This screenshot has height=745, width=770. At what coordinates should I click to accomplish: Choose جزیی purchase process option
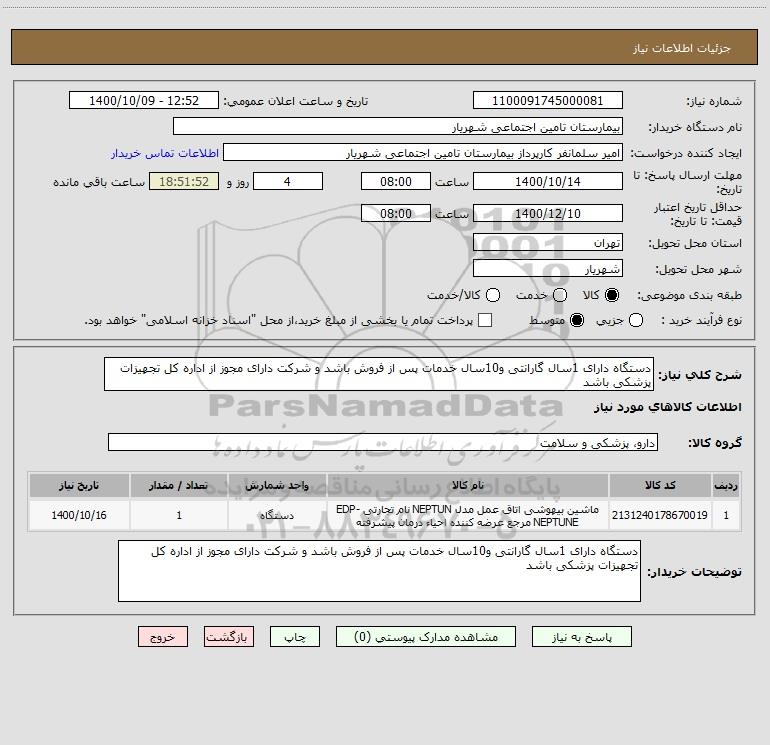(x=636, y=320)
